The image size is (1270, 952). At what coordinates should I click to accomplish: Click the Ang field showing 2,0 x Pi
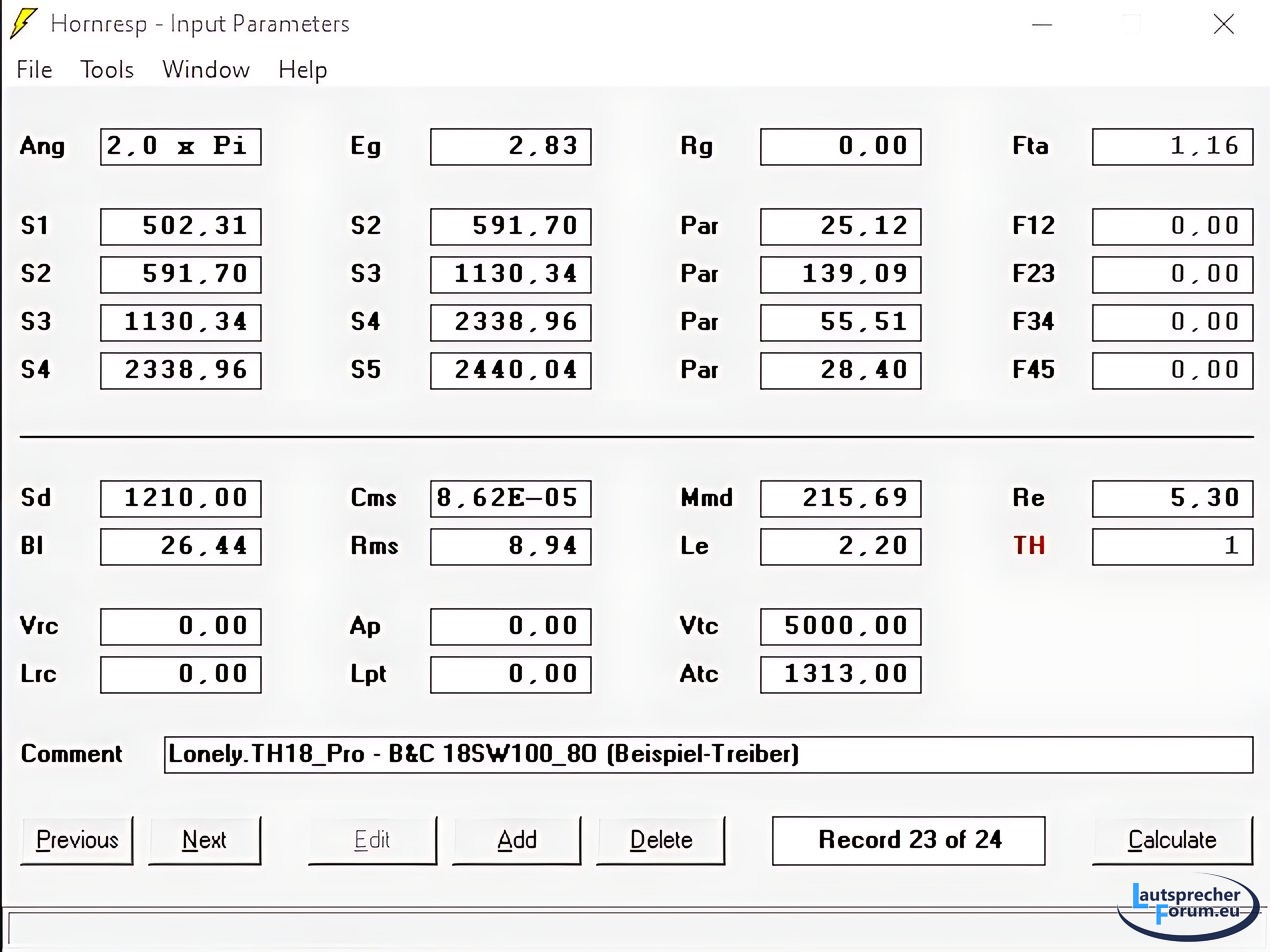[x=180, y=146]
